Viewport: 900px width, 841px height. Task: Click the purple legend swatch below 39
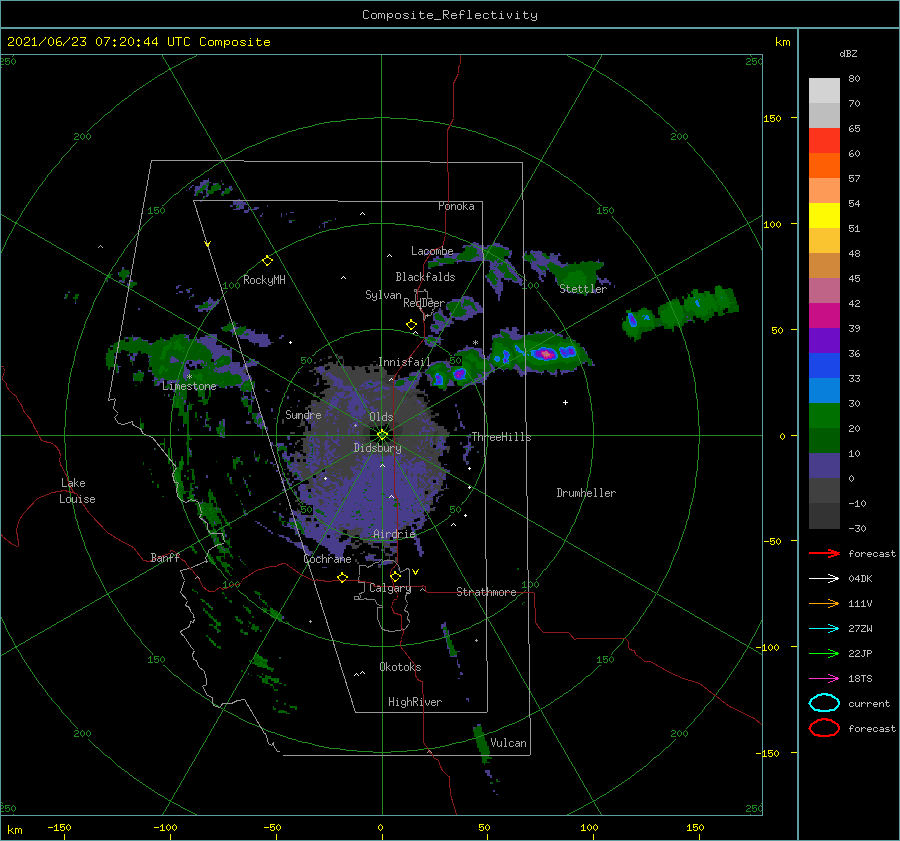coord(824,340)
